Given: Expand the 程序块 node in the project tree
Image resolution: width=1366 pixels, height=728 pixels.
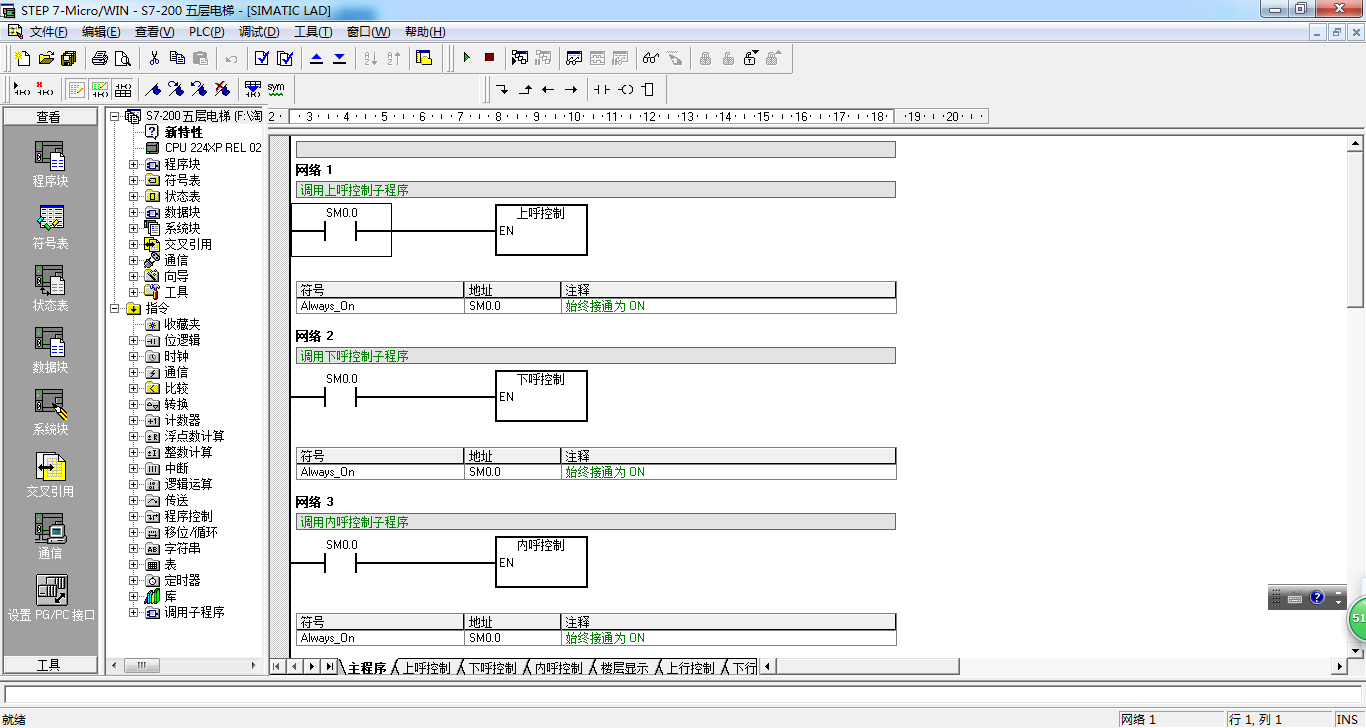Looking at the screenshot, I should [134, 164].
